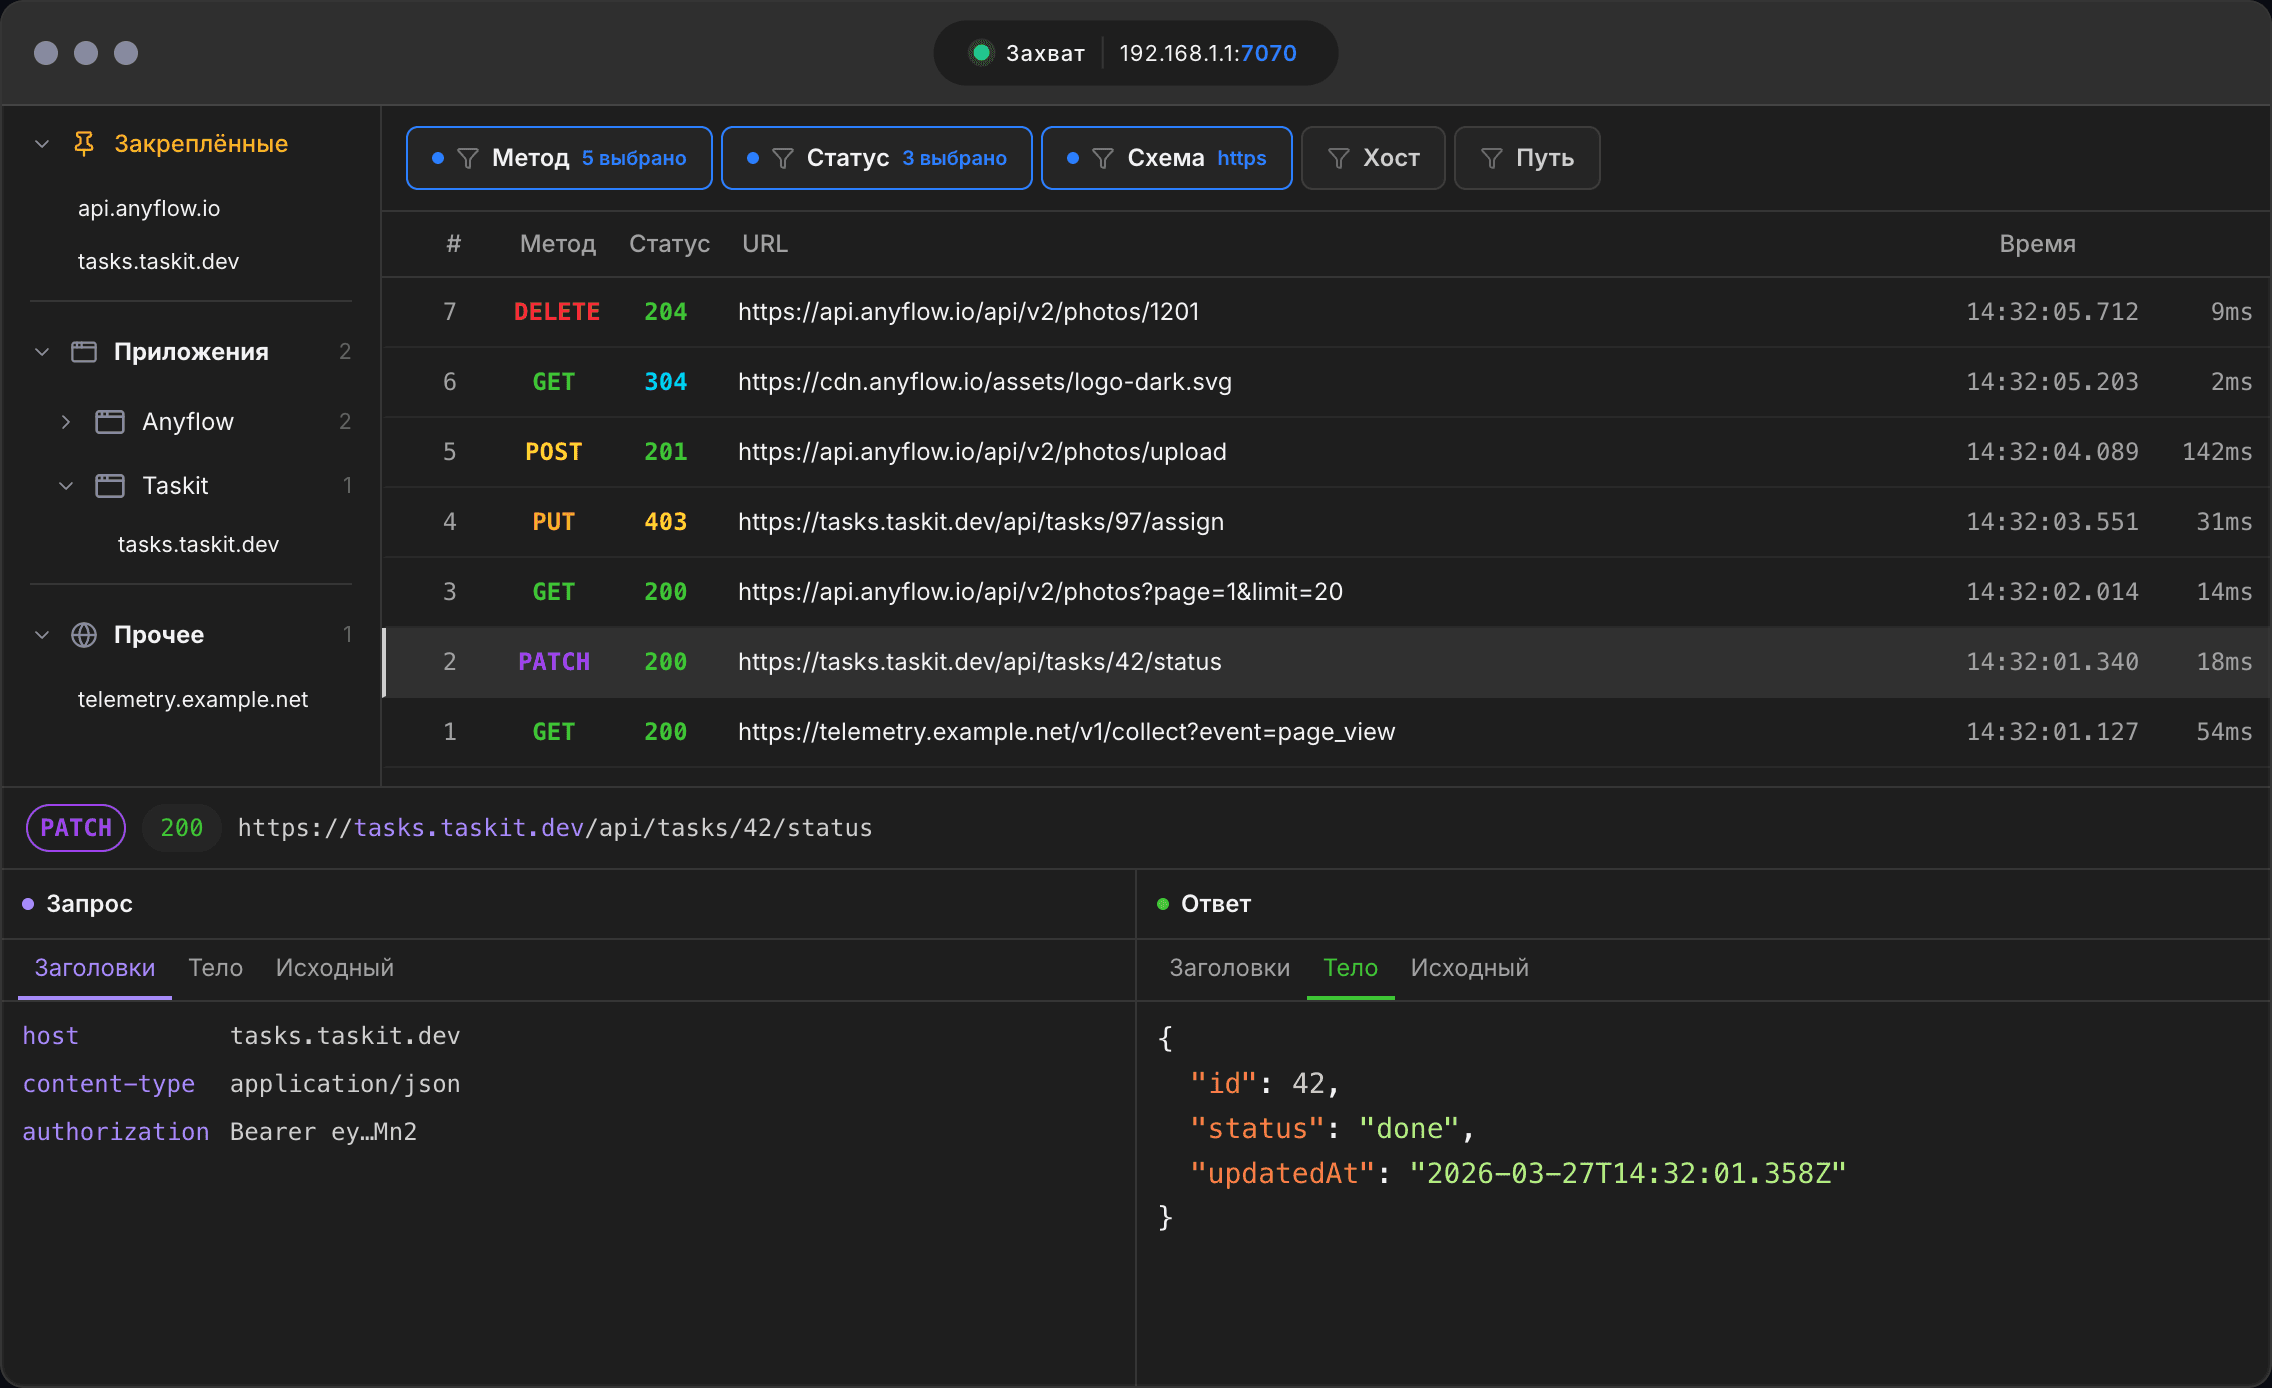Select the GET logo-dark.svg request row
This screenshot has width=2272, height=1388.
[x=1326, y=382]
